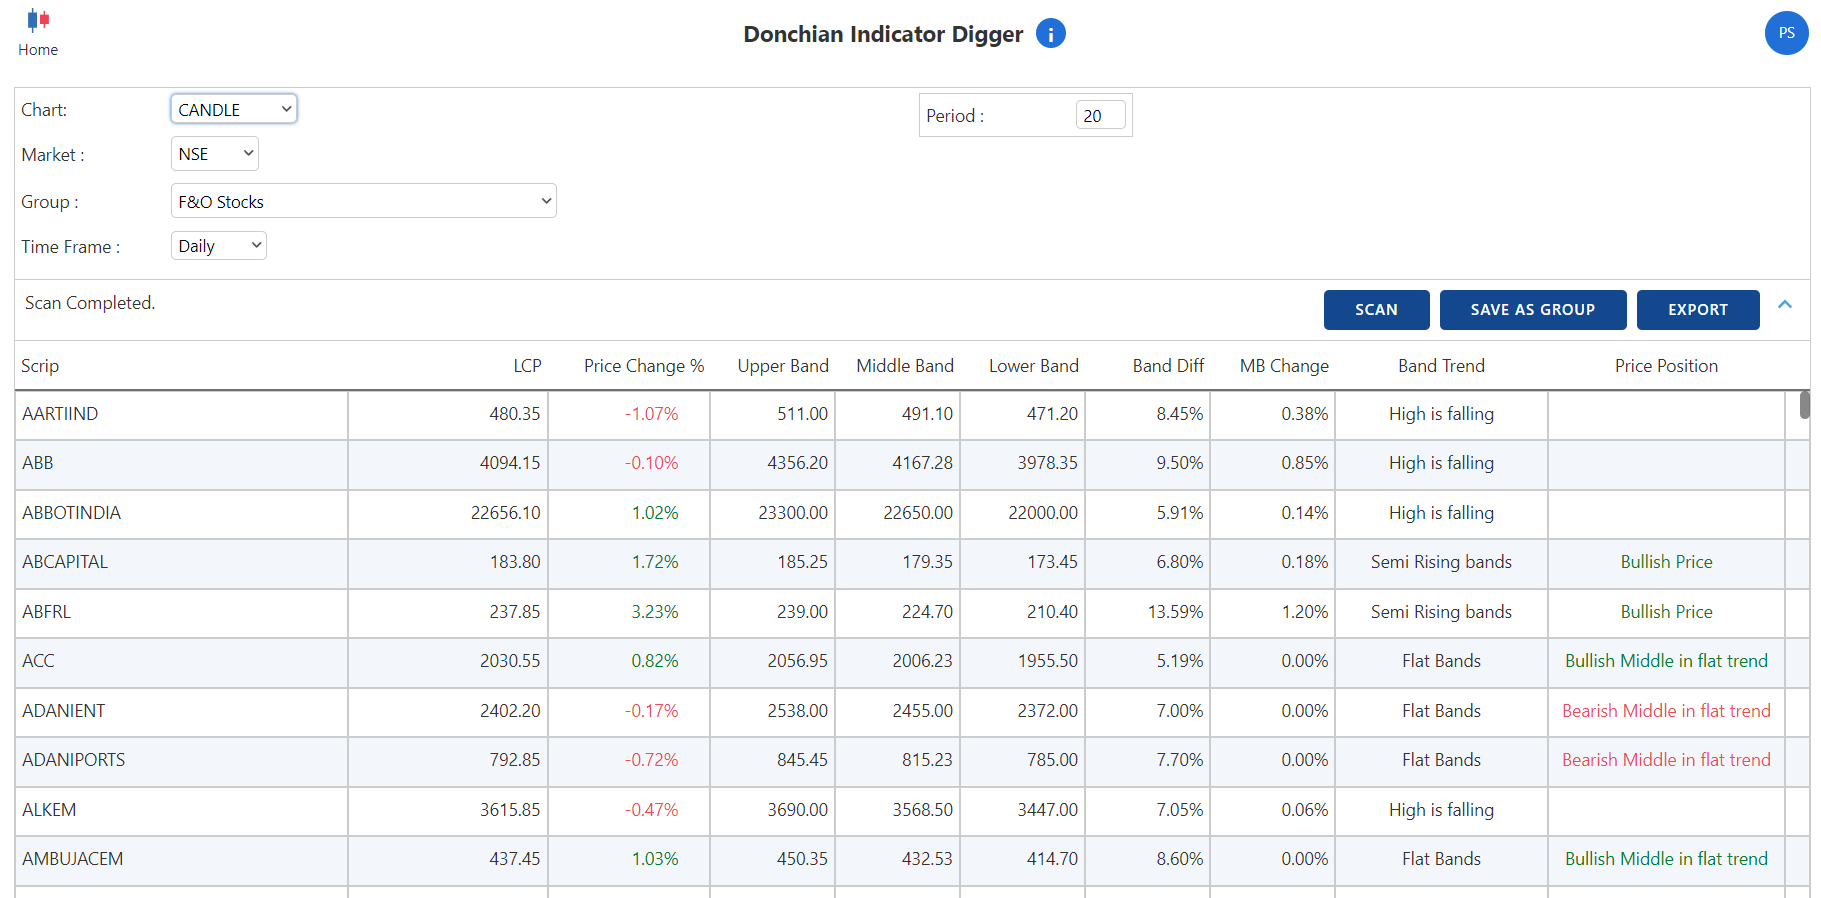This screenshot has width=1821, height=898.
Task: Select the ADANIENT scrip cell
Action: tap(182, 711)
